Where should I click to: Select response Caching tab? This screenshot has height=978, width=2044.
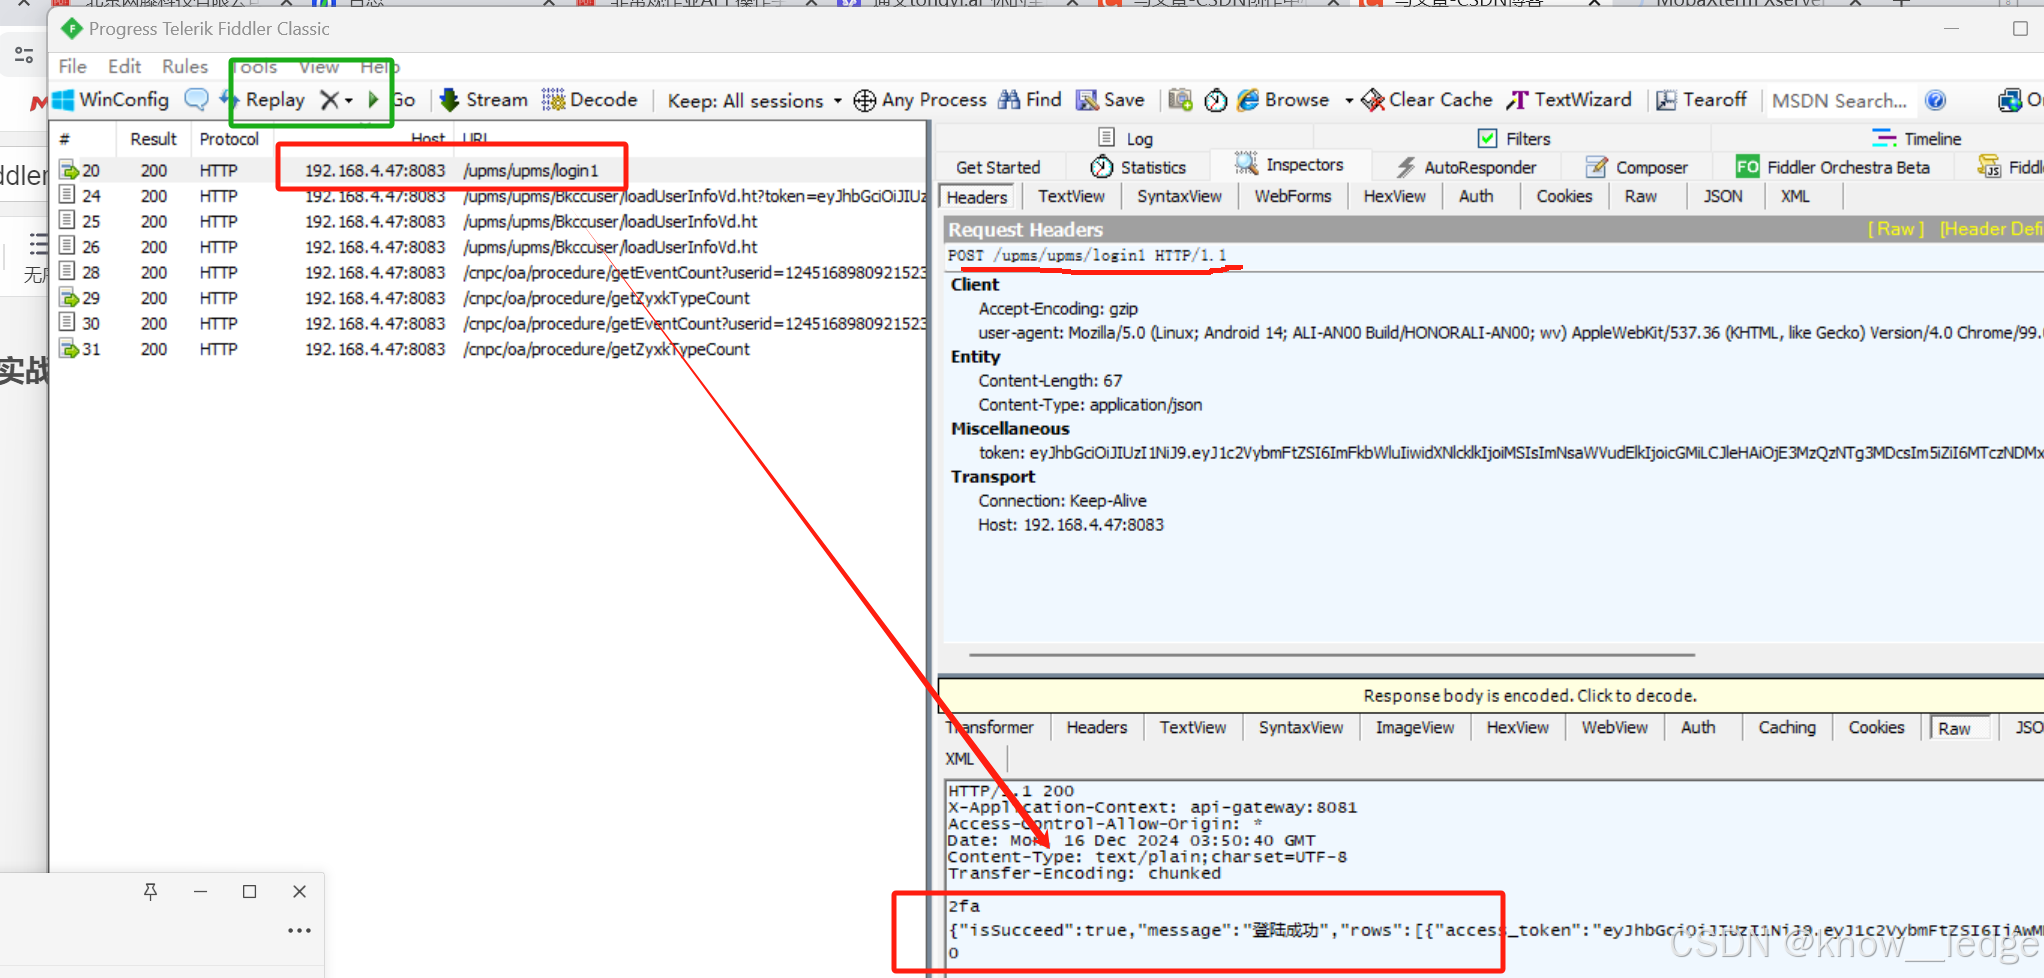(x=1787, y=727)
